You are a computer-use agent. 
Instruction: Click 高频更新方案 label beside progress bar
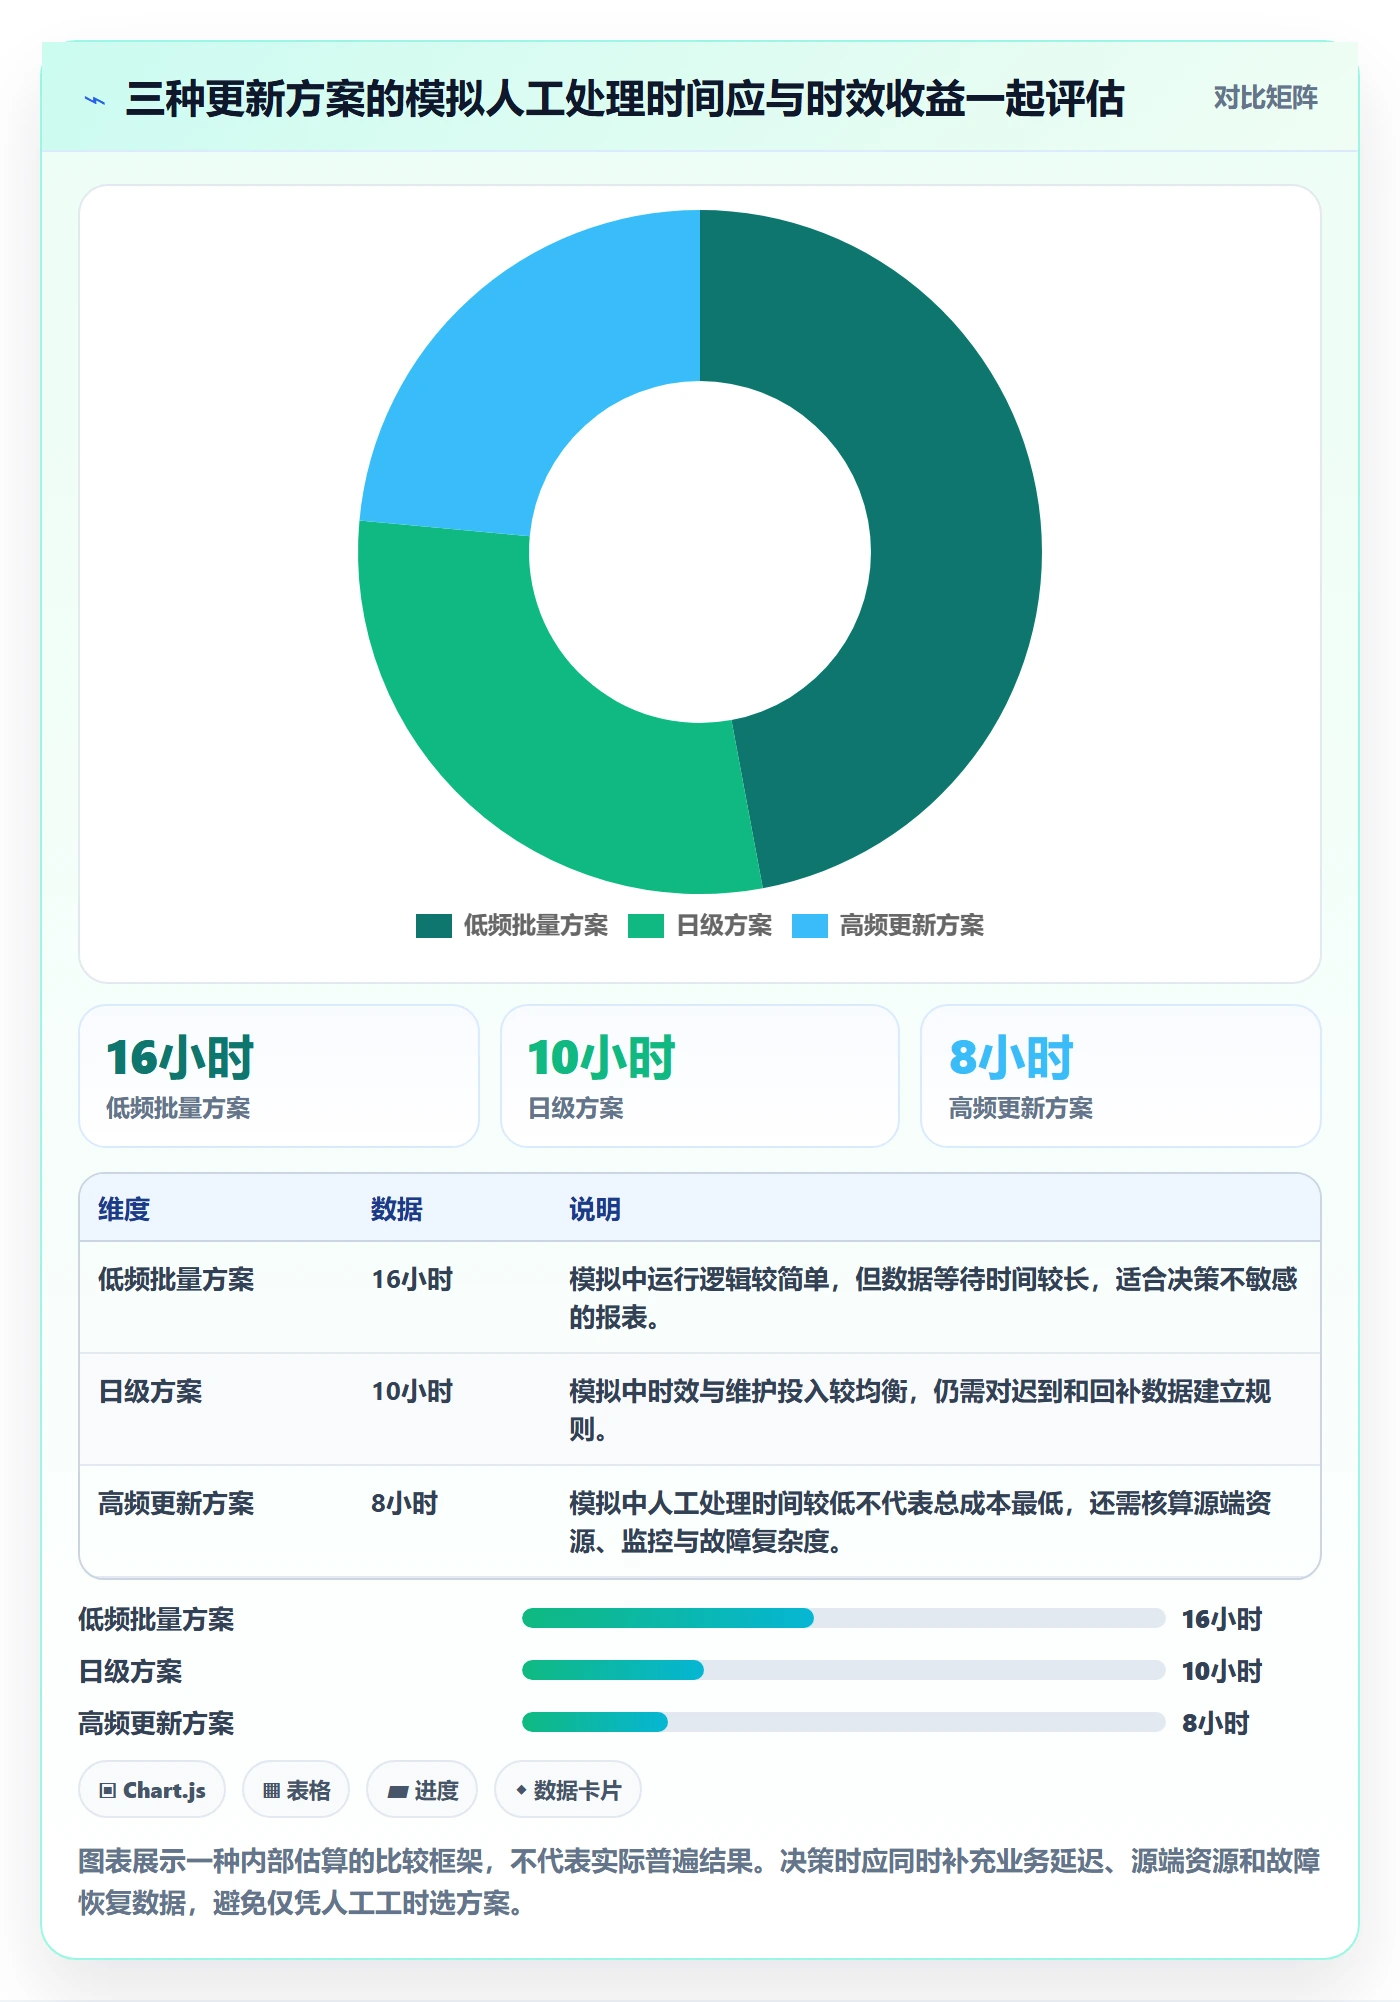coord(156,1723)
